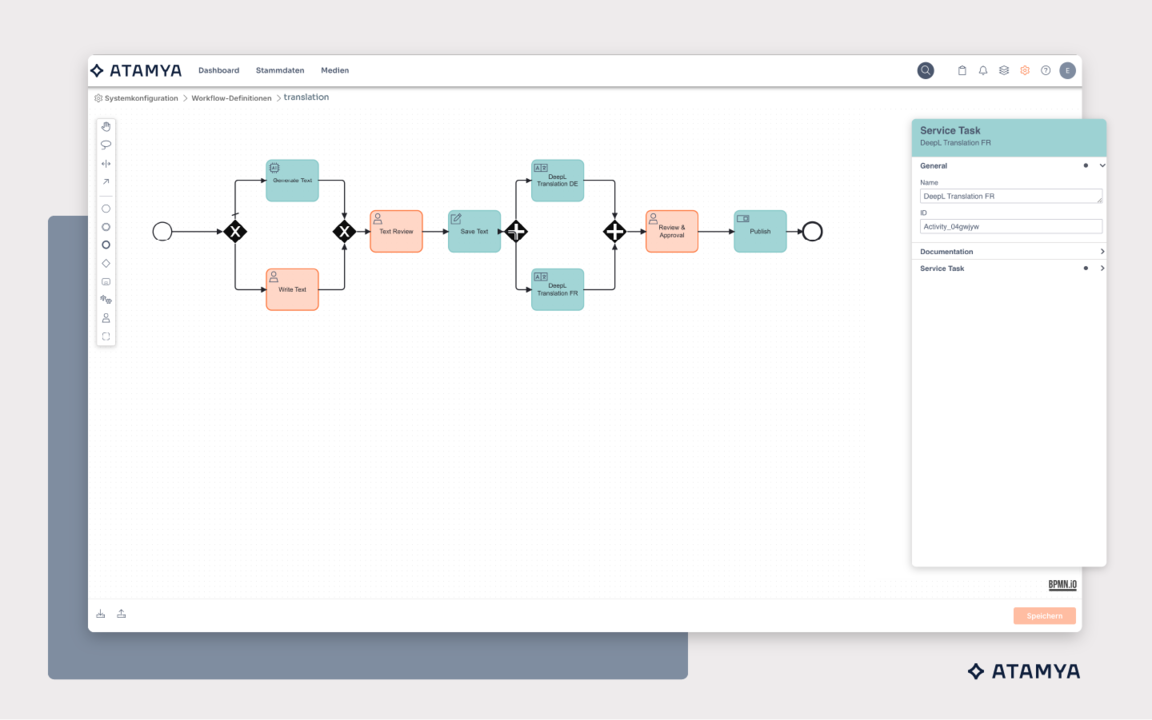This screenshot has height=720, width=1152.
Task: Collapse the General section chevron
Action: point(1102,166)
